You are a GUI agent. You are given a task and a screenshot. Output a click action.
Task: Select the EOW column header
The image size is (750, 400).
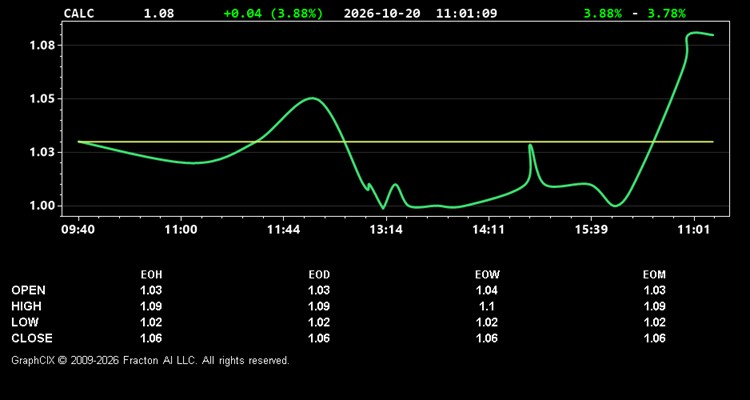[x=487, y=275]
